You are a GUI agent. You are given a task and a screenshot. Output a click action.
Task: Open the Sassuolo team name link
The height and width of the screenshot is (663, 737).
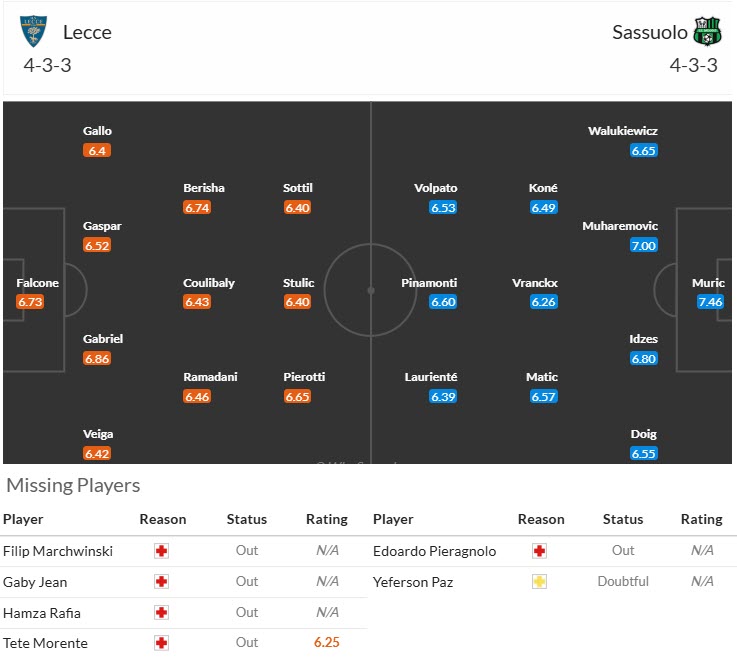click(650, 32)
